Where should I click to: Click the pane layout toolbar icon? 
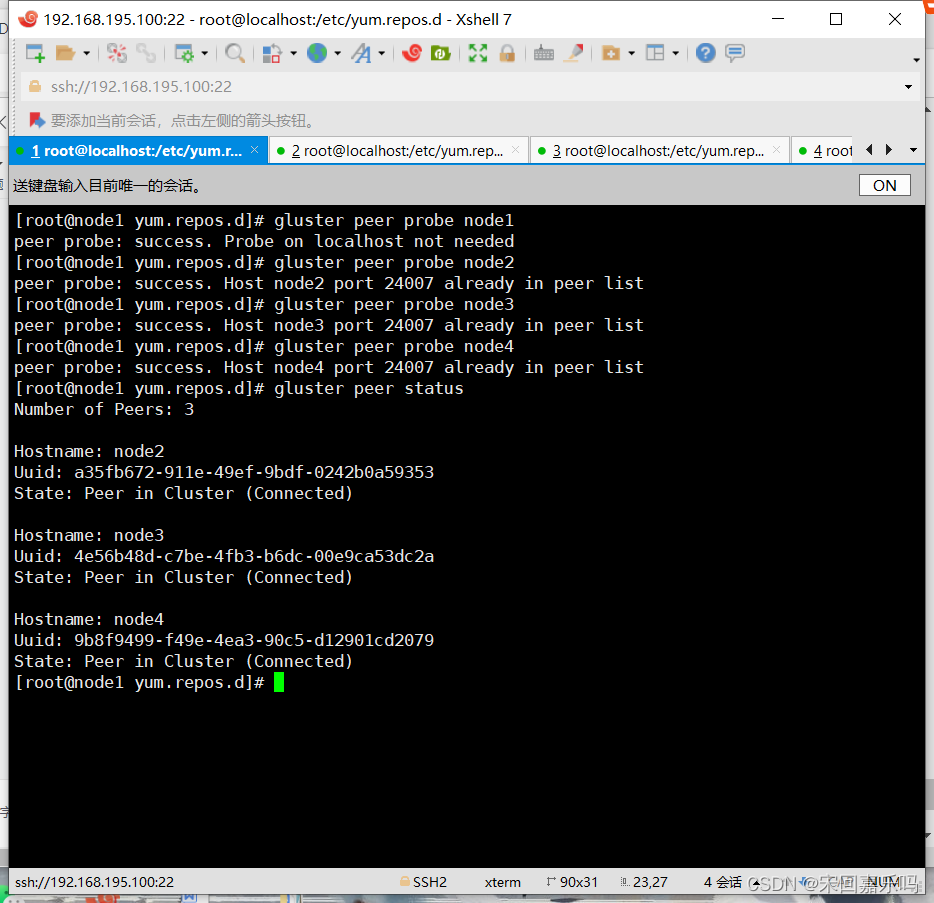click(655, 54)
